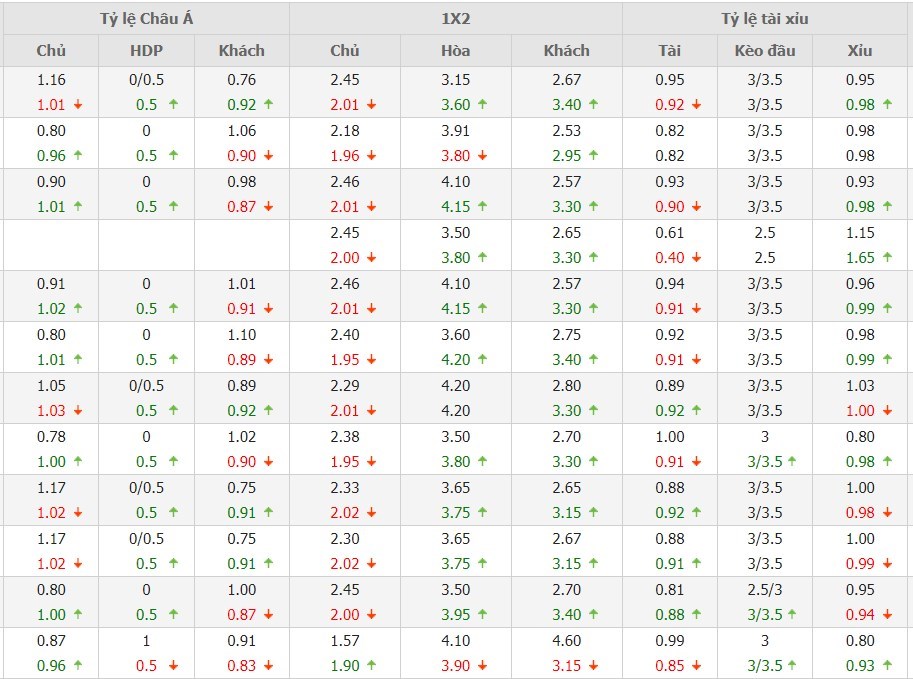Click the up arrow next to green 3.60

(x=482, y=105)
